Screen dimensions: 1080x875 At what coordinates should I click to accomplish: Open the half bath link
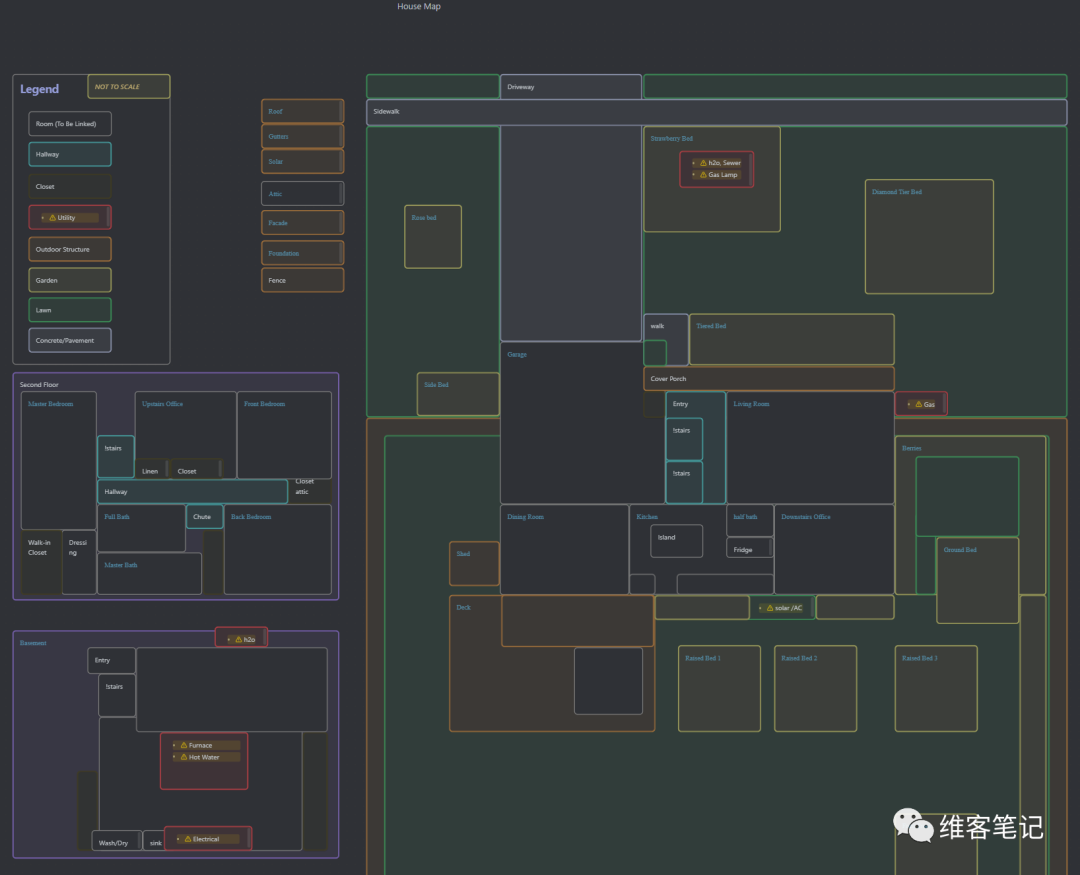(x=745, y=517)
